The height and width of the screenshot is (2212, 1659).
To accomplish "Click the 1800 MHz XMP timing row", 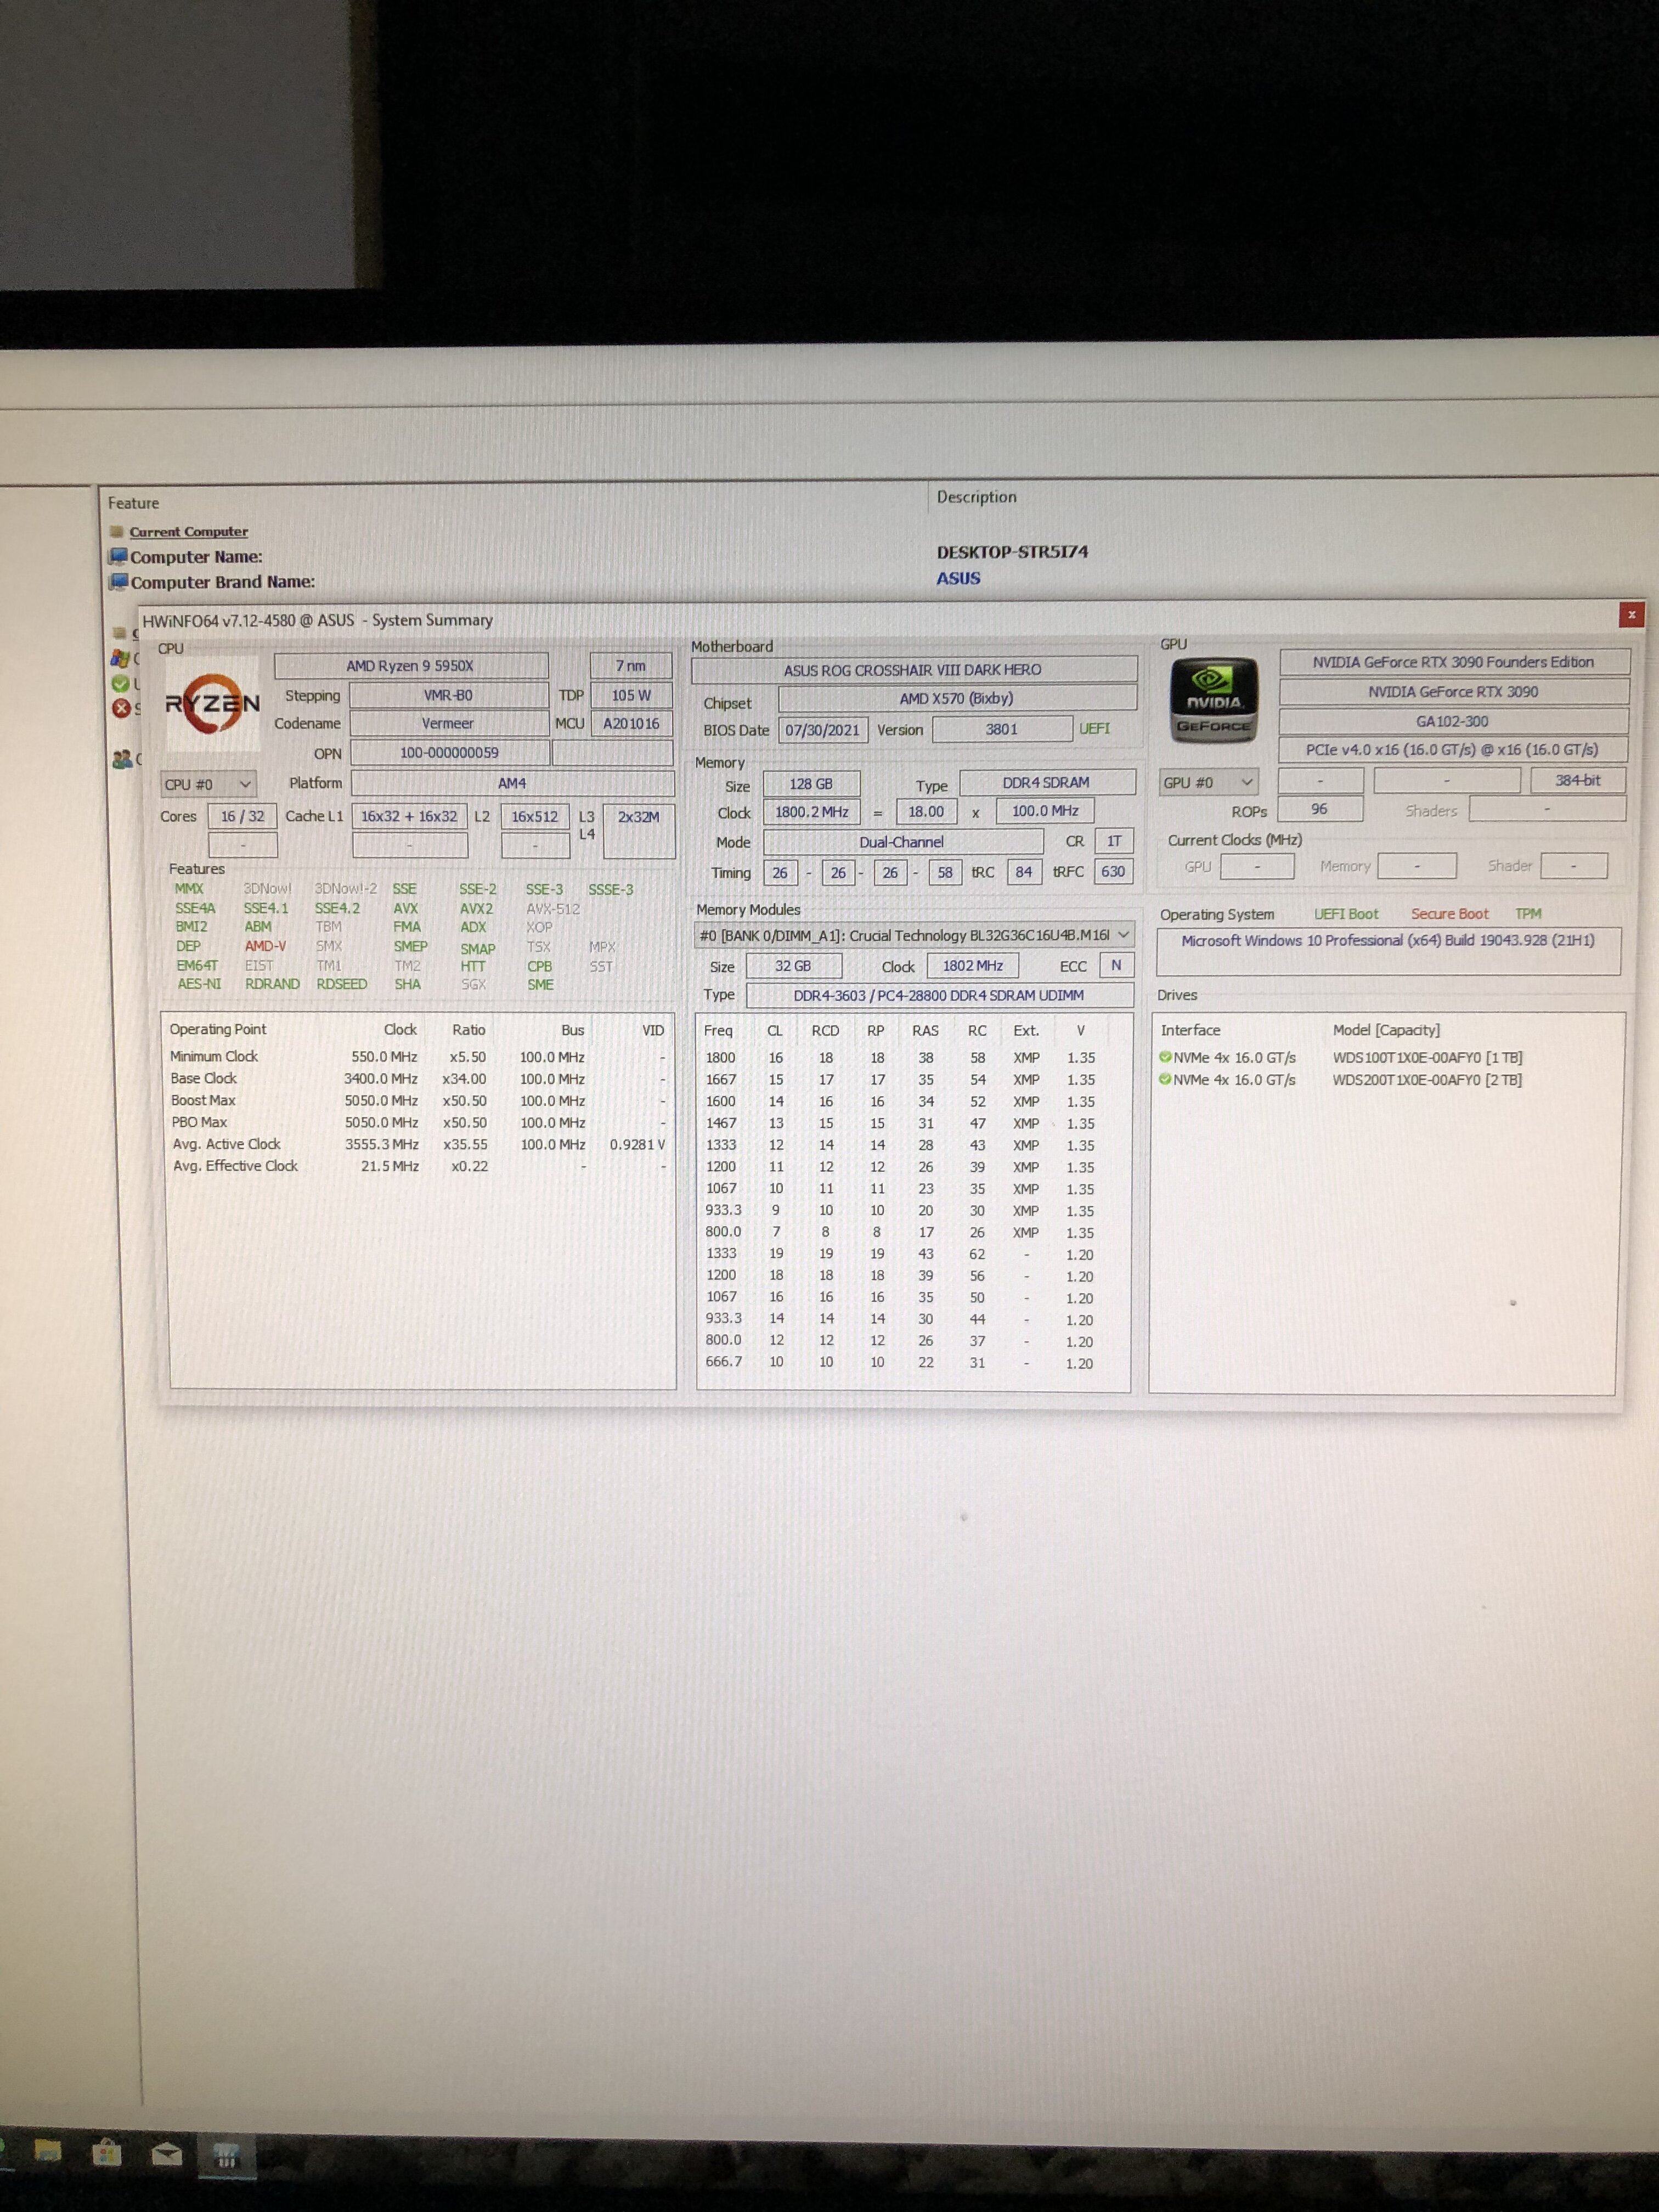I will pos(900,1058).
